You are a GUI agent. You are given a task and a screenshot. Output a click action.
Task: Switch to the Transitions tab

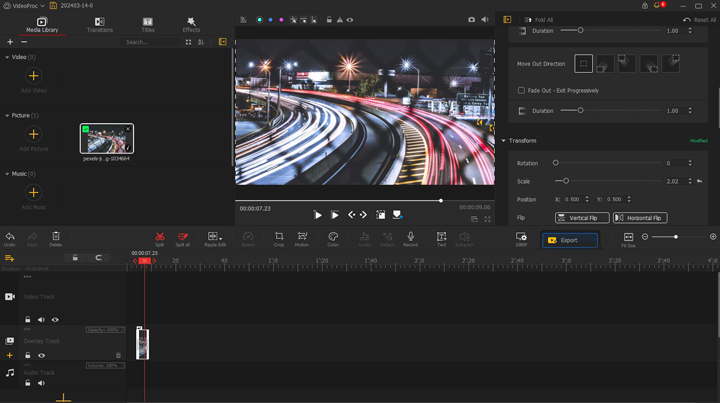[x=99, y=25]
